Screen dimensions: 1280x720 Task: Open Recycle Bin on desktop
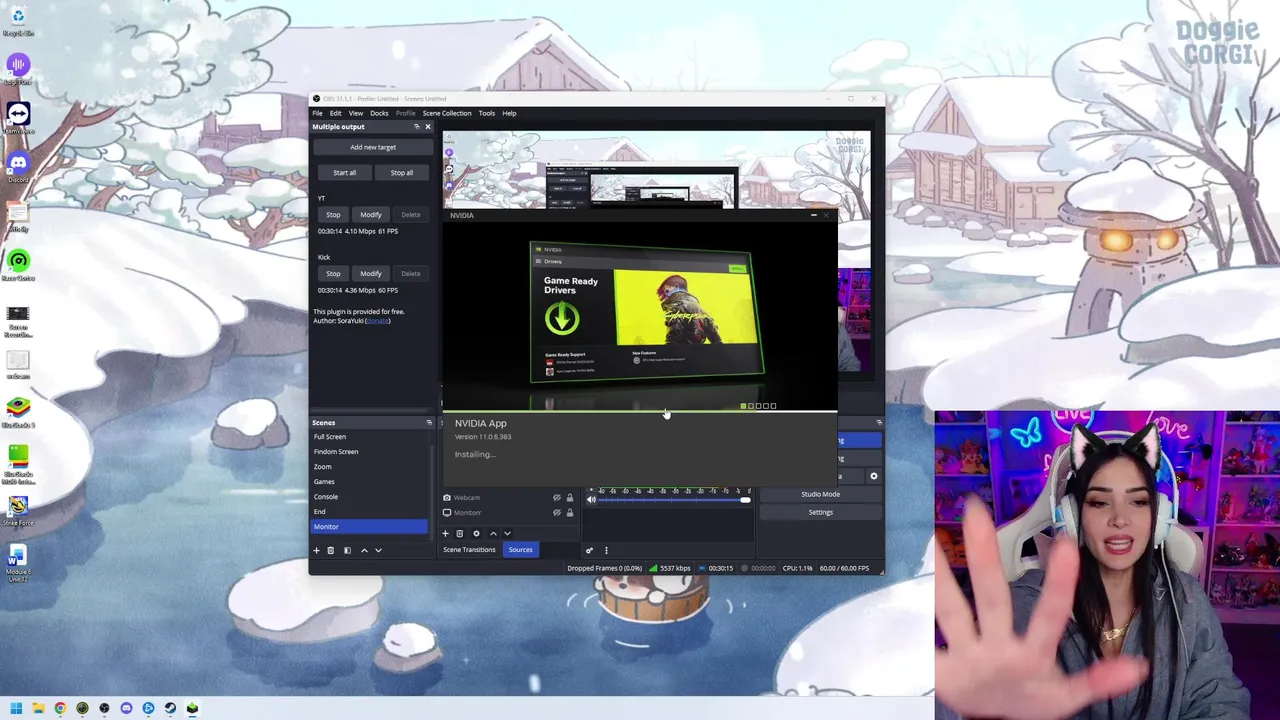(x=18, y=20)
